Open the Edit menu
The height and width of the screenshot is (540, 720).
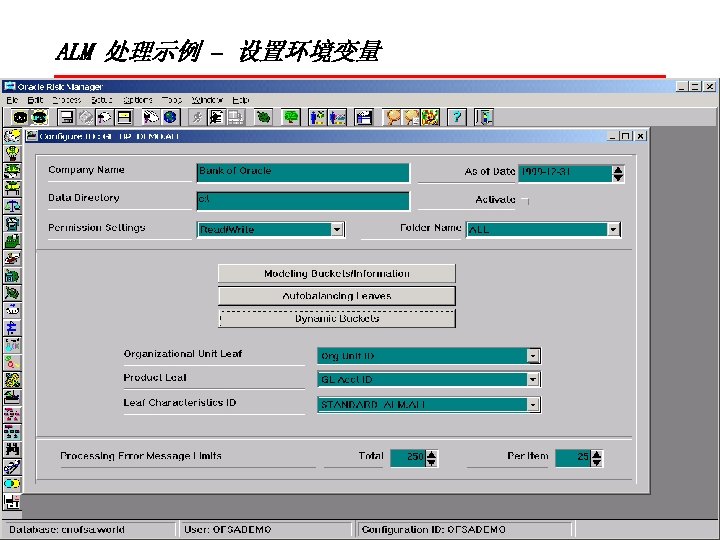(x=35, y=100)
